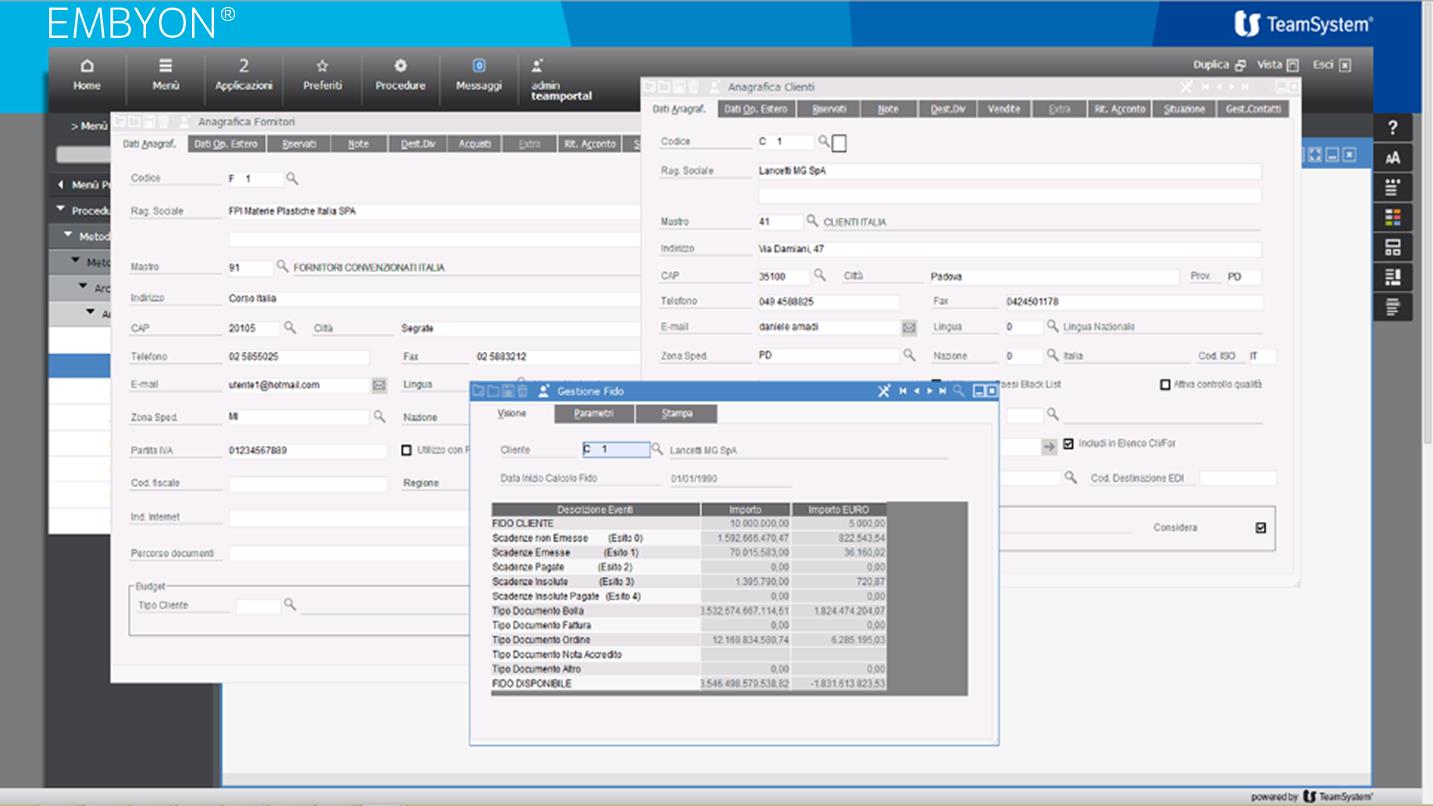The width and height of the screenshot is (1433, 806).
Task: Click Cliente lookup magnifier in Gestione Fido
Action: click(x=657, y=450)
